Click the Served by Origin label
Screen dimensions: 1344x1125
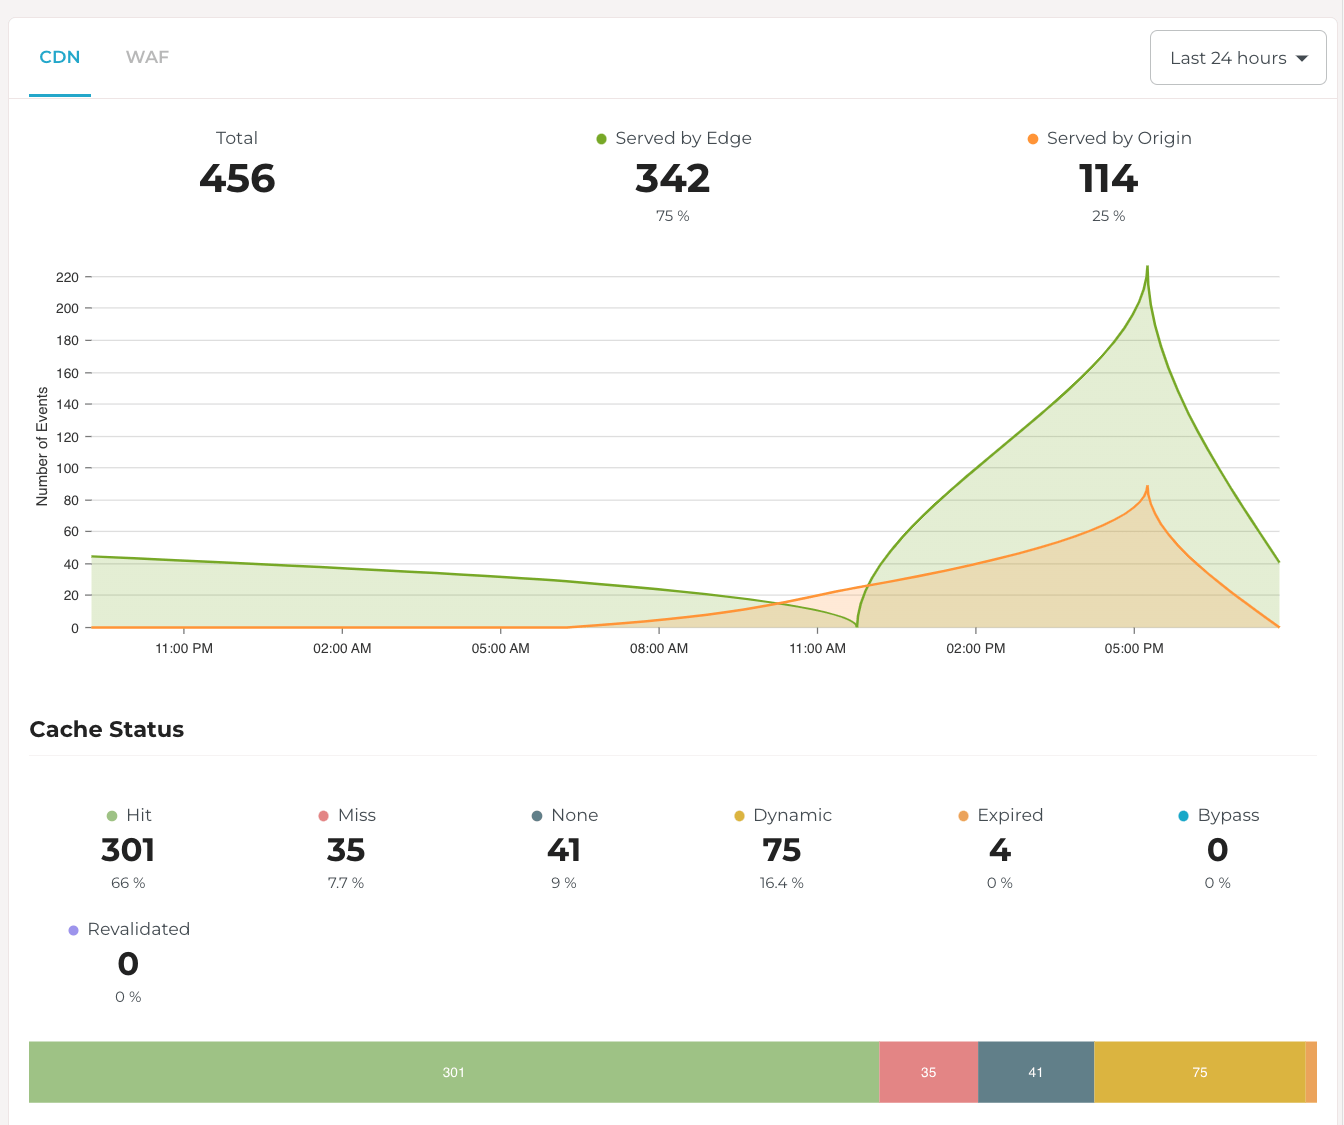coord(1119,138)
